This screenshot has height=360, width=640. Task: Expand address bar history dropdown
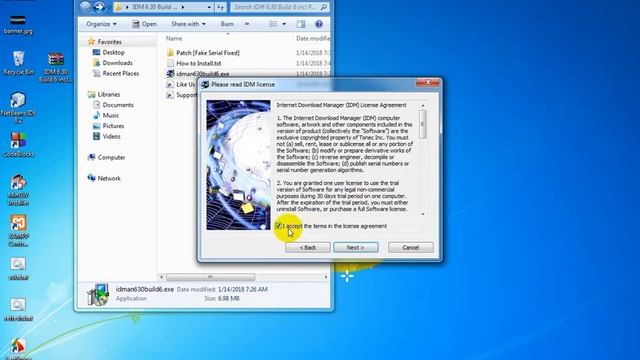pos(209,7)
